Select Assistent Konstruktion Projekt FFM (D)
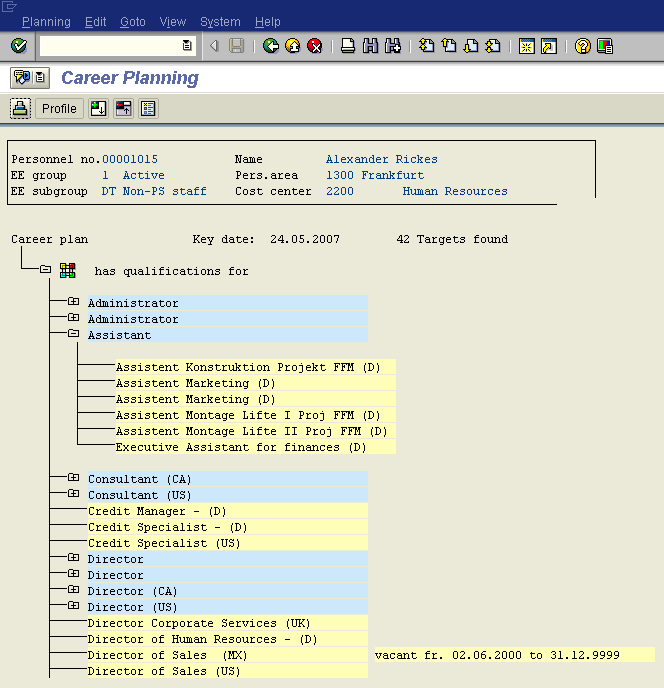 coord(255,367)
